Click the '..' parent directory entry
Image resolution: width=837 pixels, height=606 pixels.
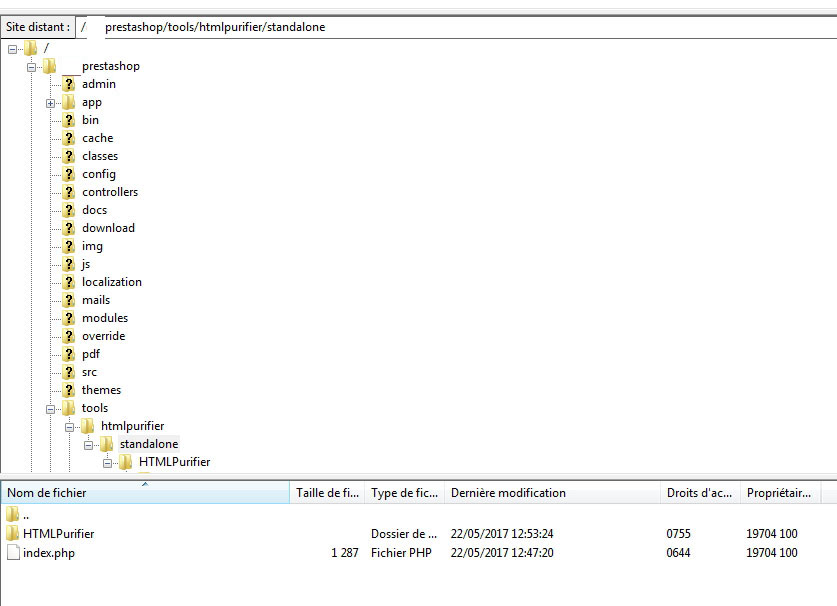click(26, 515)
